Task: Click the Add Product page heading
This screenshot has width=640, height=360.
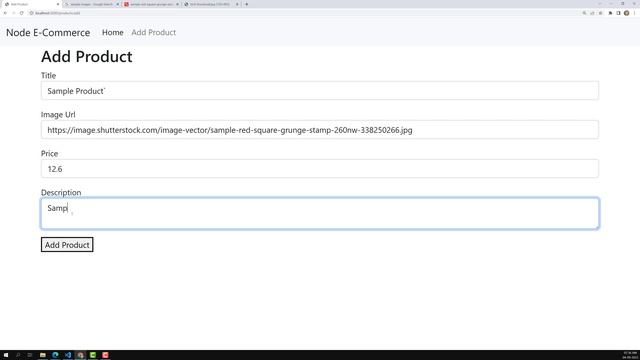Action: point(87,56)
